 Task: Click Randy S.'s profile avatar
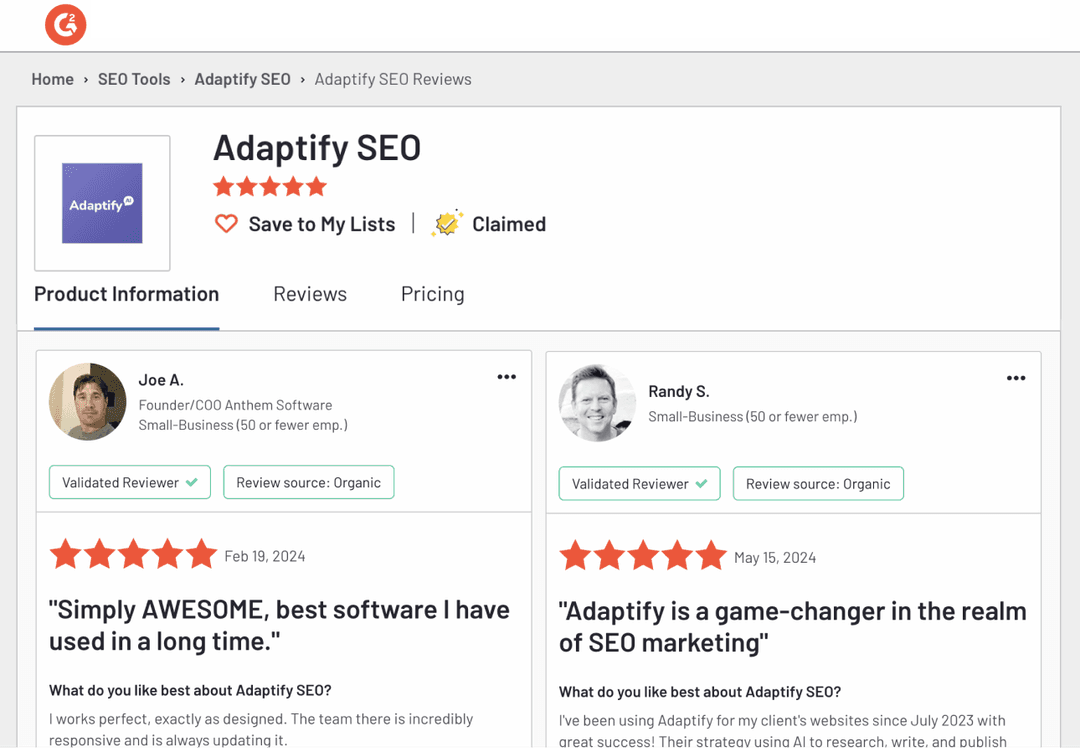(x=597, y=403)
